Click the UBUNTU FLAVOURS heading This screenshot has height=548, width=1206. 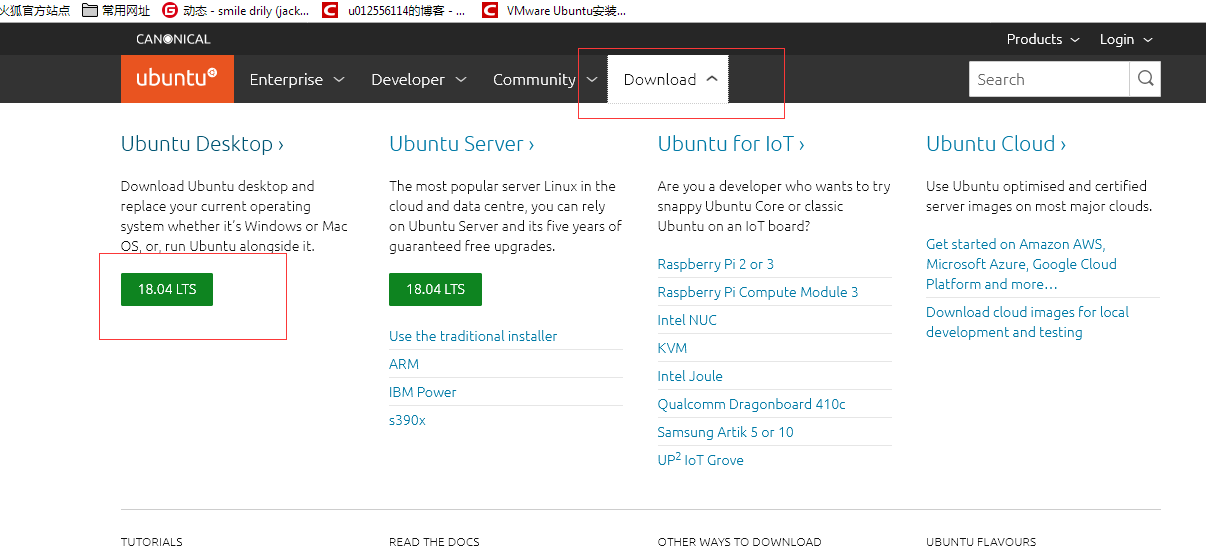(981, 542)
